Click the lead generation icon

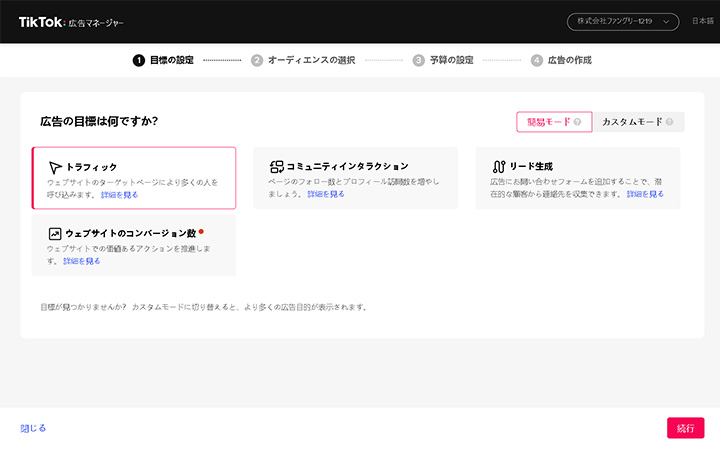coord(499,166)
